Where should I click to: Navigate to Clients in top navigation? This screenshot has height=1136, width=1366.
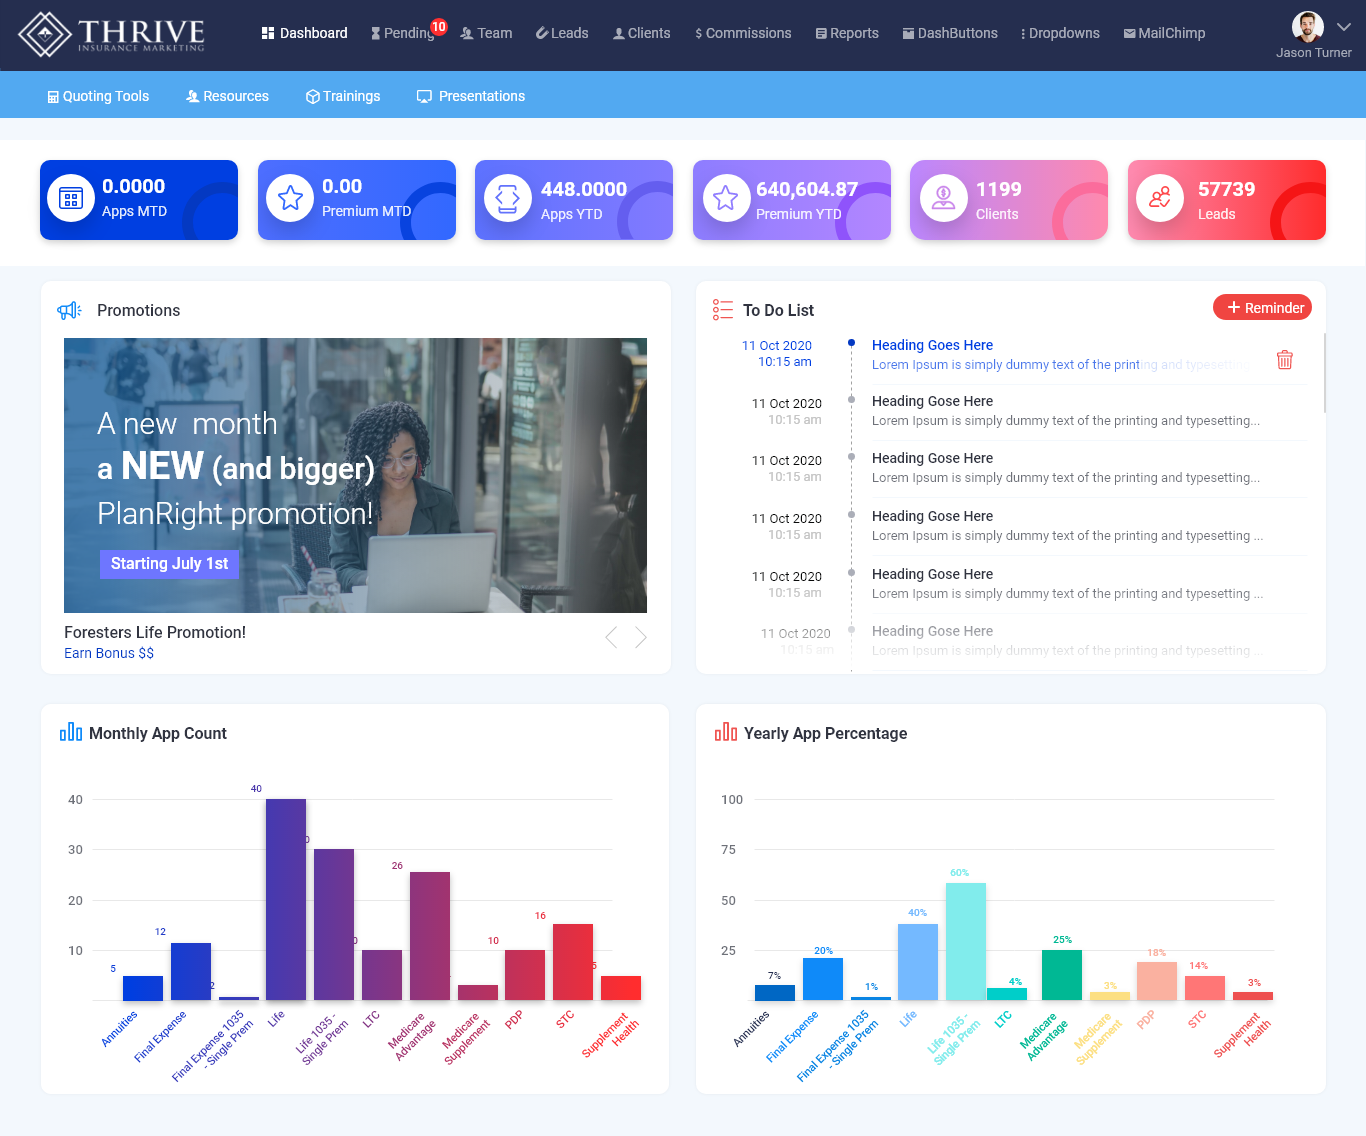[641, 33]
